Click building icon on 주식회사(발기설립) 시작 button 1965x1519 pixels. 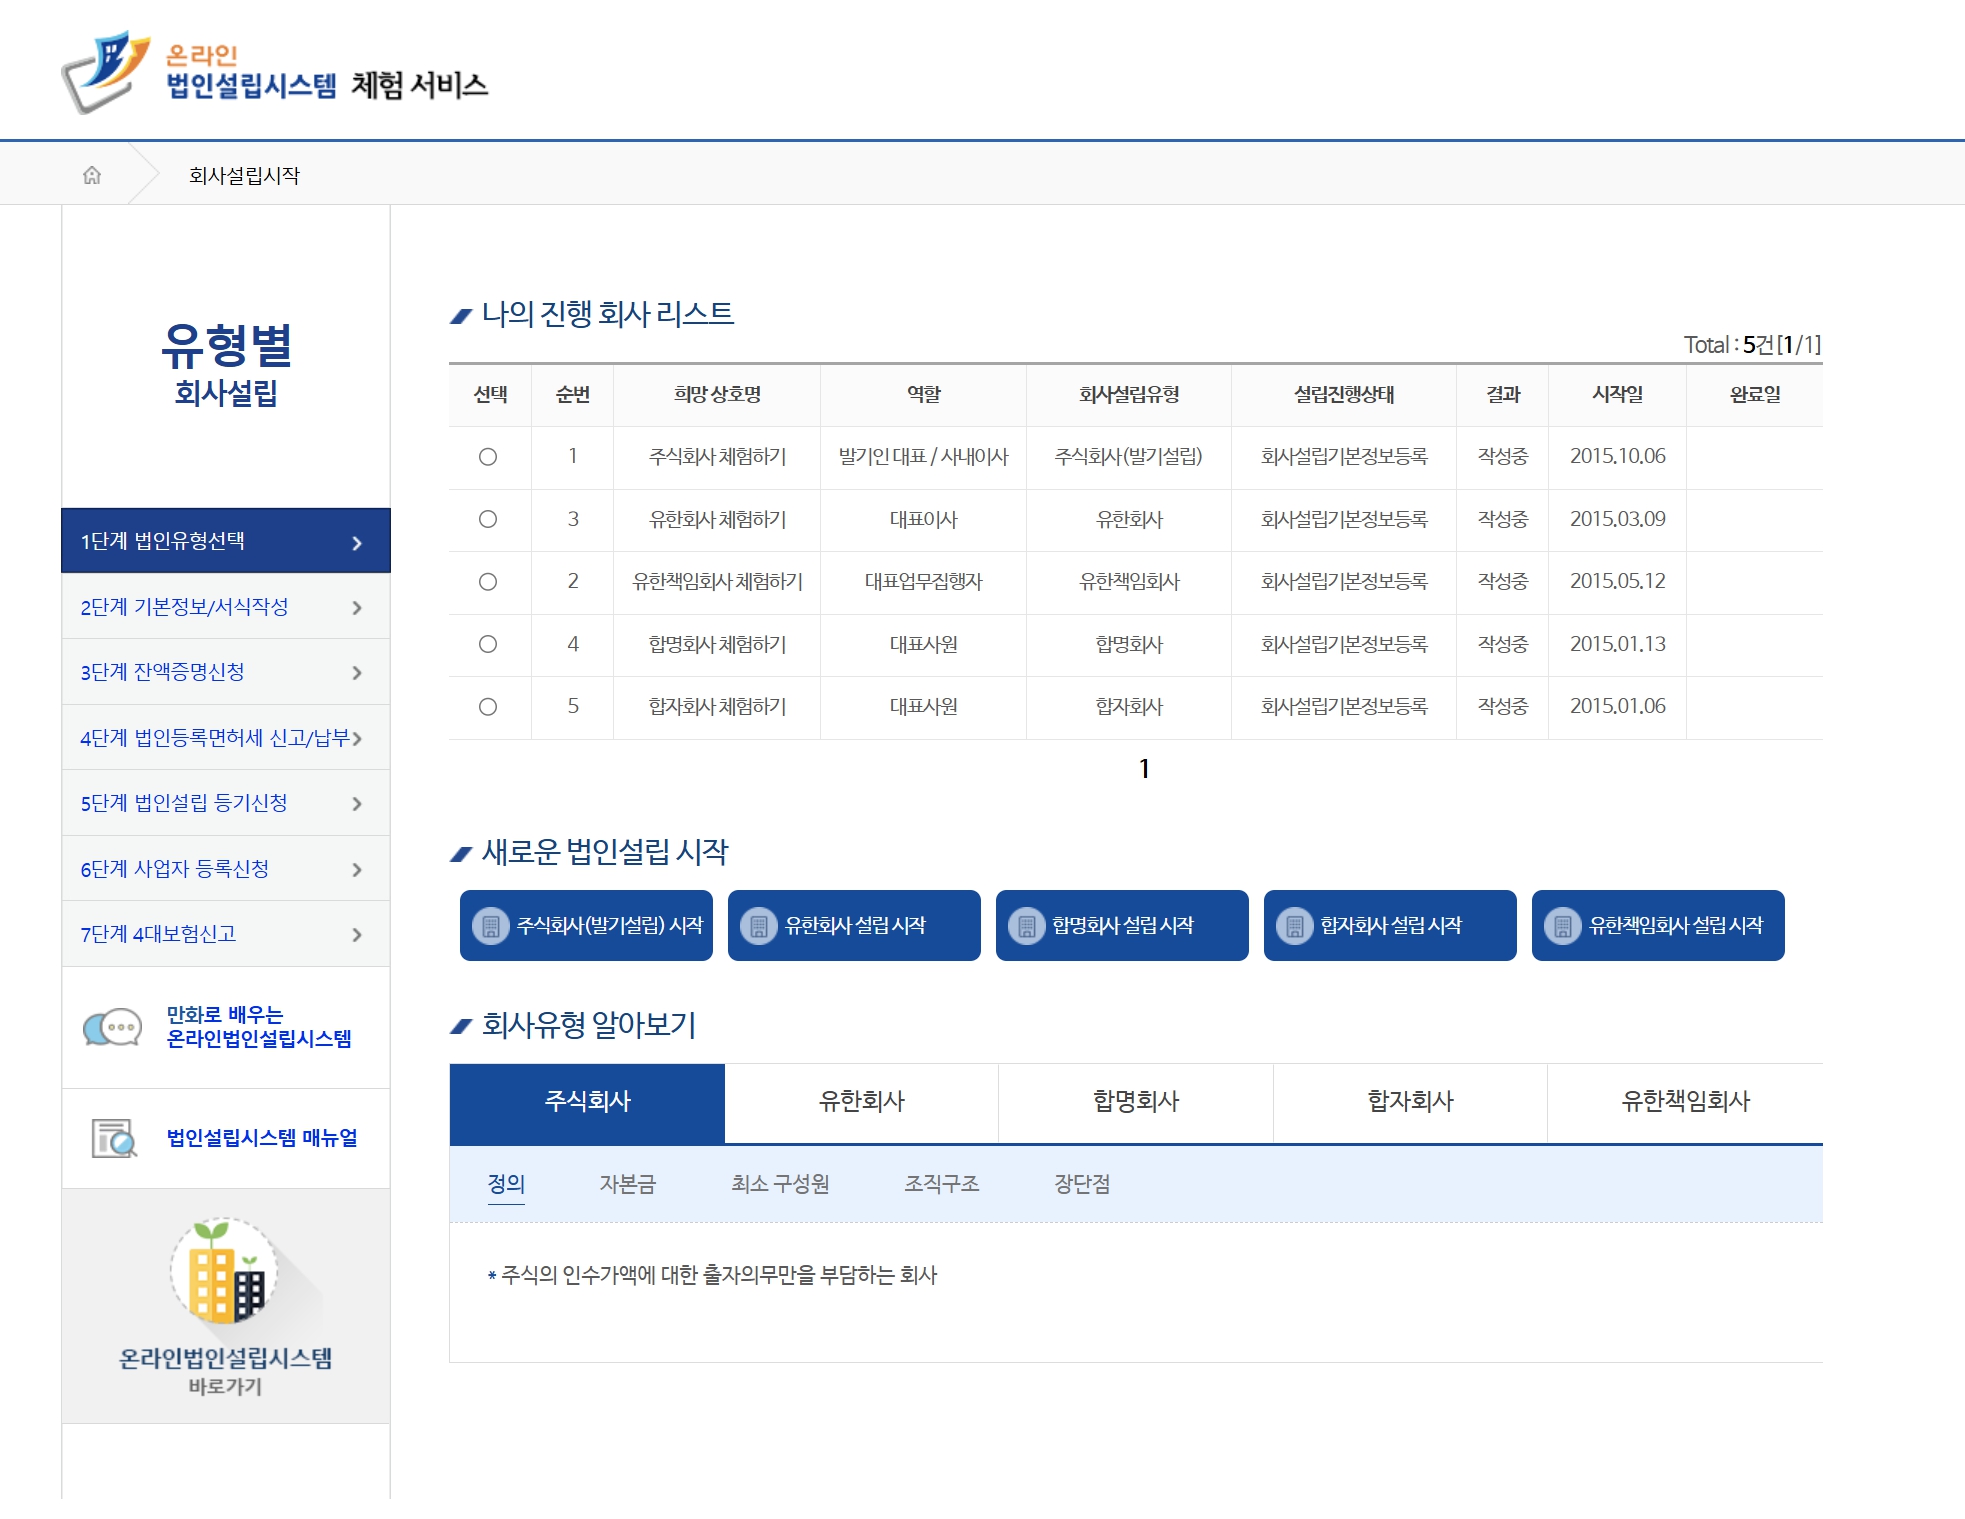(x=491, y=926)
